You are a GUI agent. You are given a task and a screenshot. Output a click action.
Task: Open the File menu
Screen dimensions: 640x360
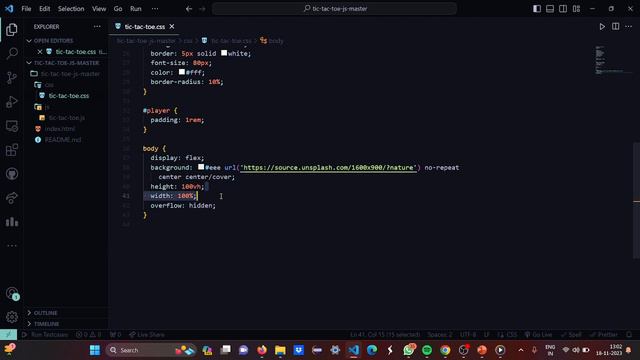(x=26, y=9)
